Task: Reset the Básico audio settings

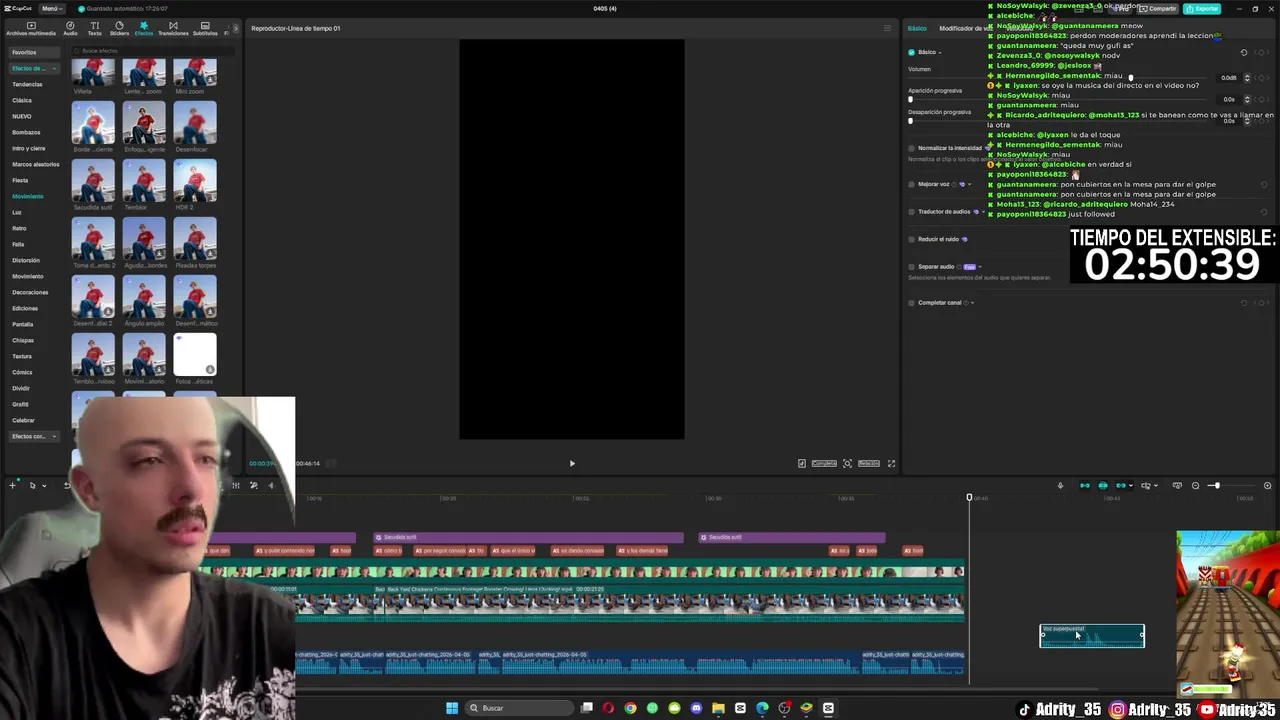Action: tap(1244, 52)
